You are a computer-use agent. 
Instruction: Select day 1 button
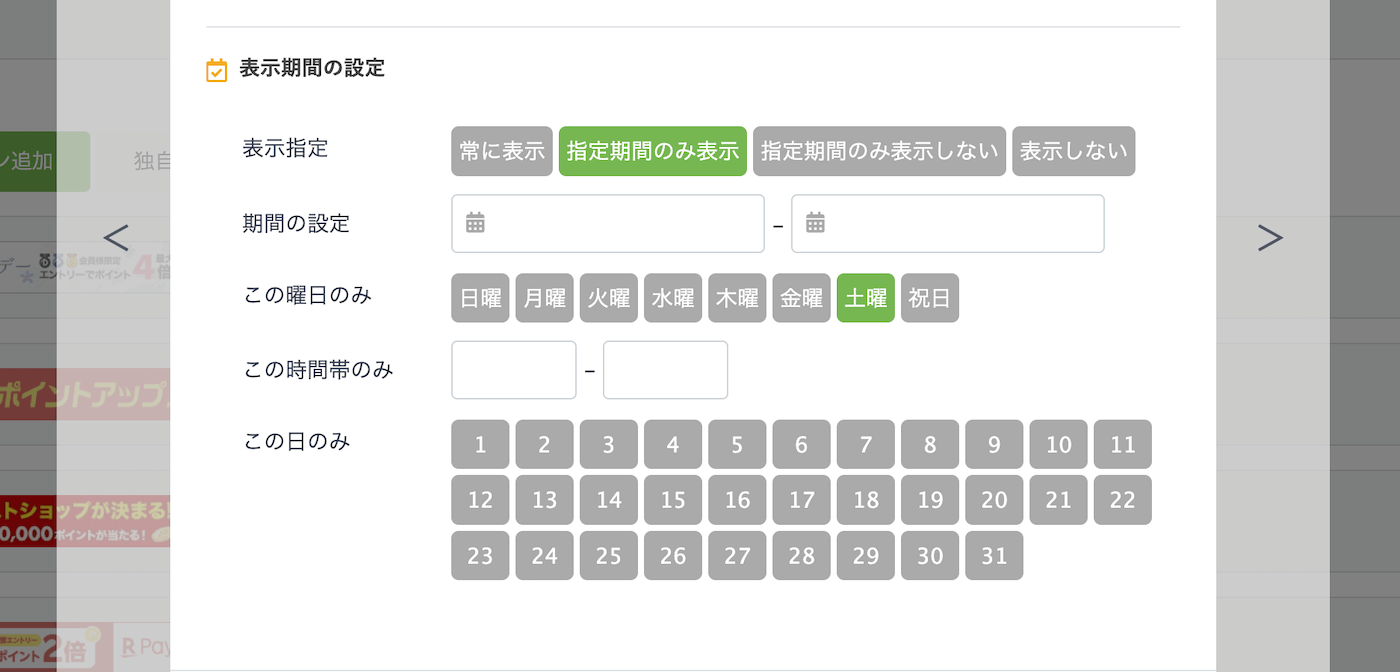pyautogui.click(x=480, y=445)
